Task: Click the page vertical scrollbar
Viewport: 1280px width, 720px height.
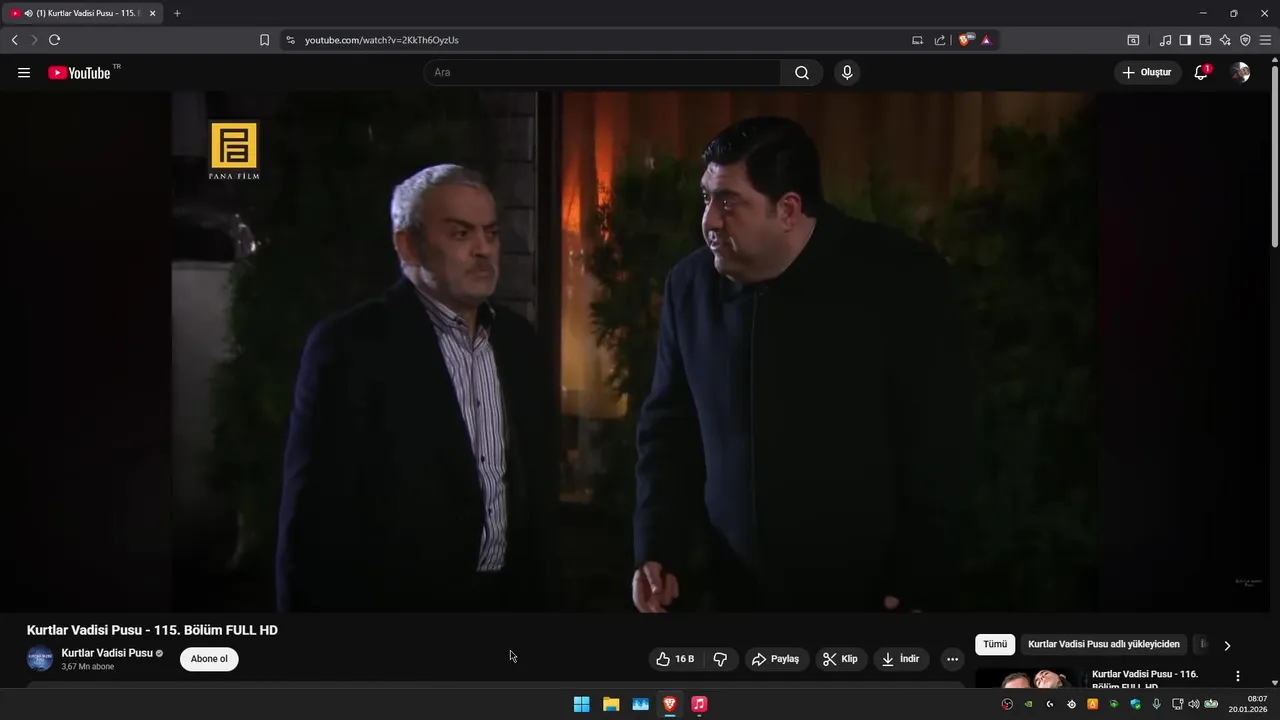Action: (1274, 155)
